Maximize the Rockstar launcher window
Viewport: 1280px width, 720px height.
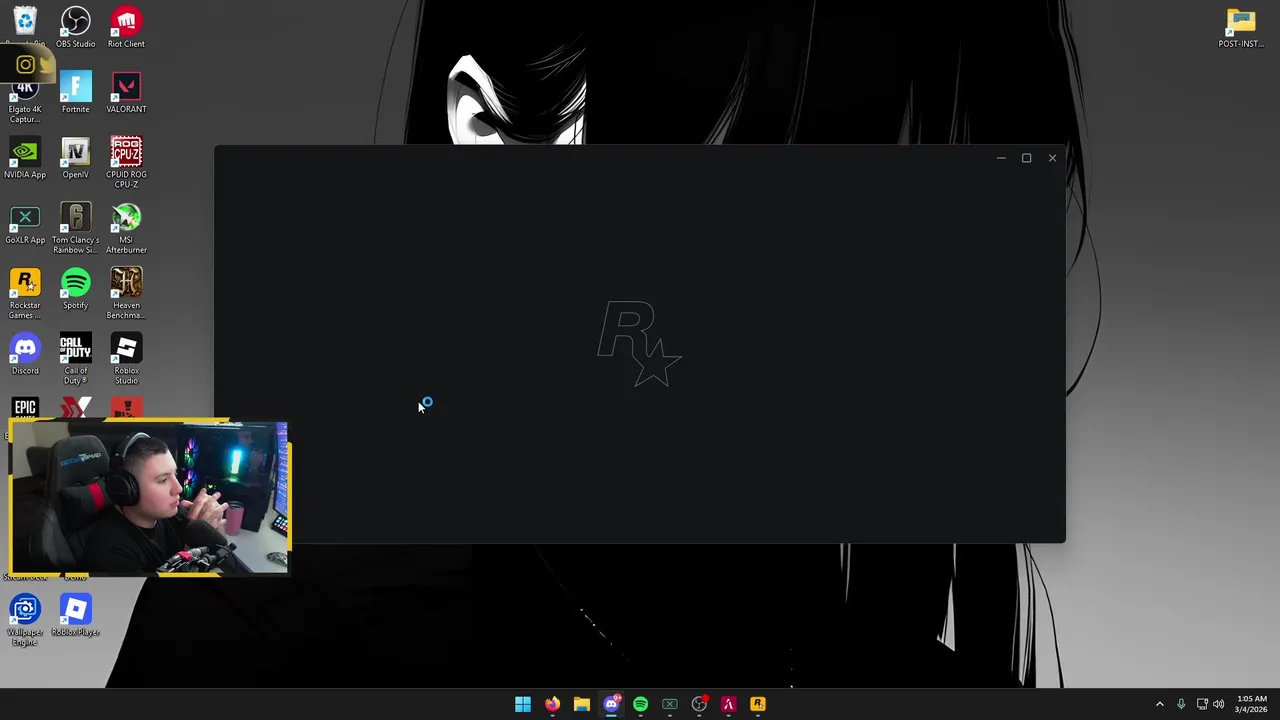pos(1026,158)
